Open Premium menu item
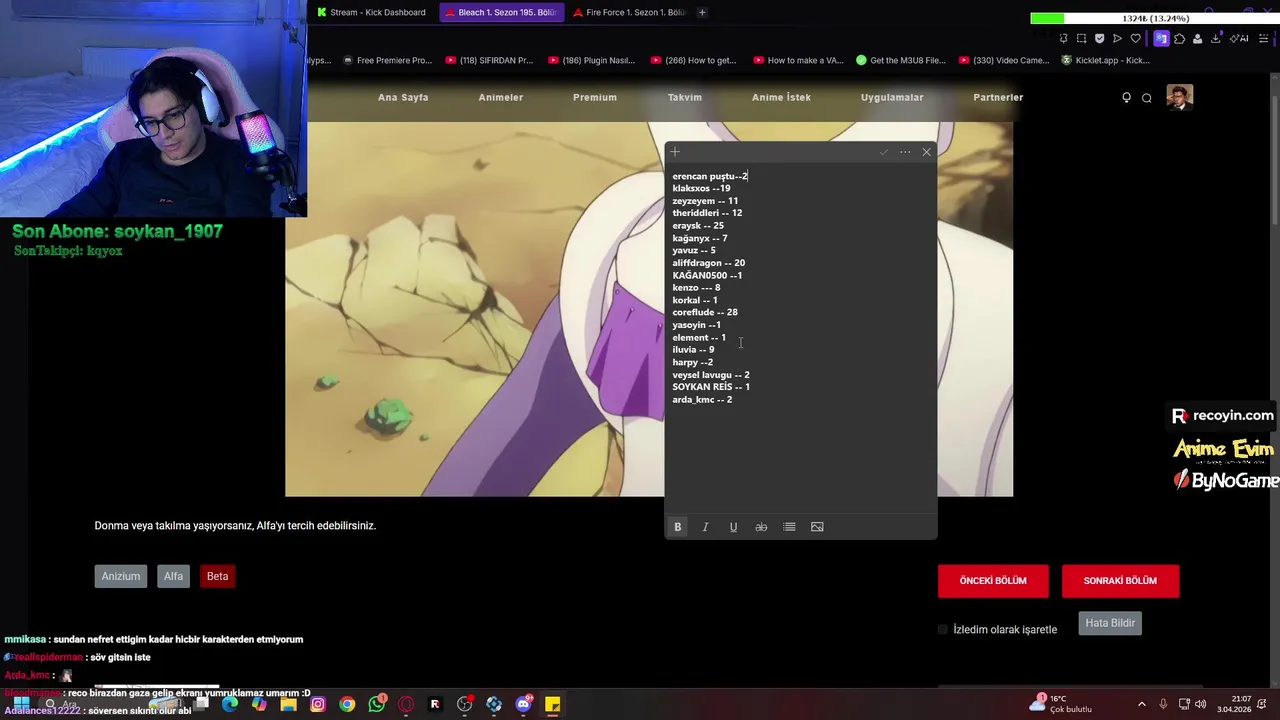The height and width of the screenshot is (720, 1280). click(x=595, y=97)
